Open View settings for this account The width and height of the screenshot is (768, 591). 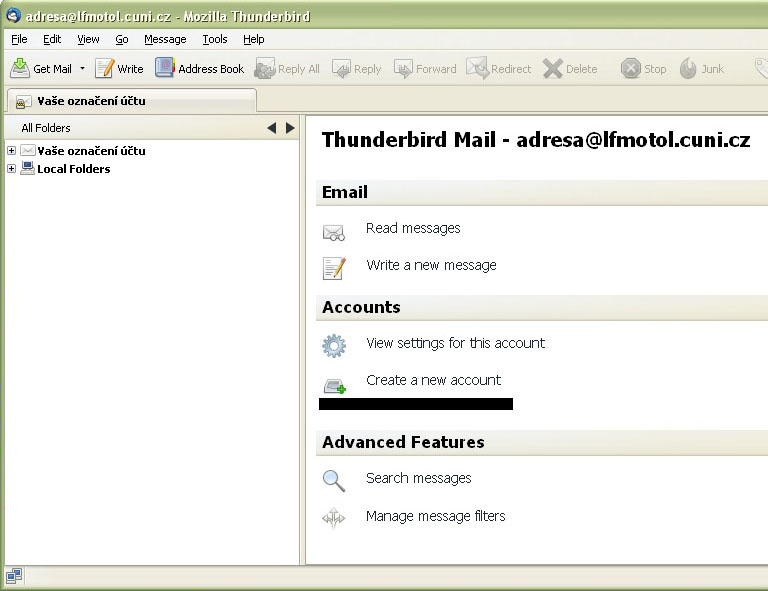click(x=456, y=343)
